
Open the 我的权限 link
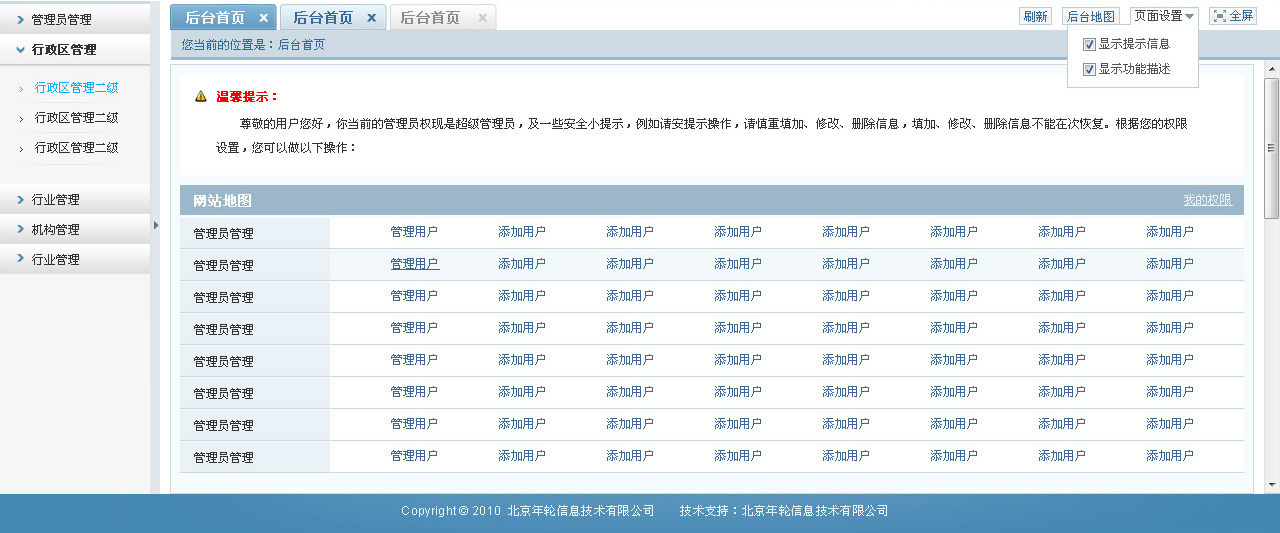(x=1207, y=200)
